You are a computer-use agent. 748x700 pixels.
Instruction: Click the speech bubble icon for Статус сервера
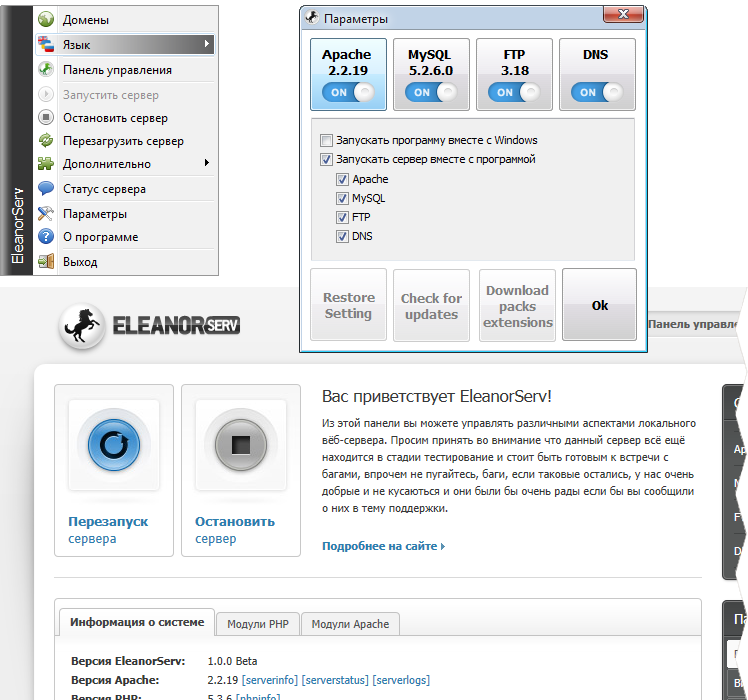coord(46,189)
